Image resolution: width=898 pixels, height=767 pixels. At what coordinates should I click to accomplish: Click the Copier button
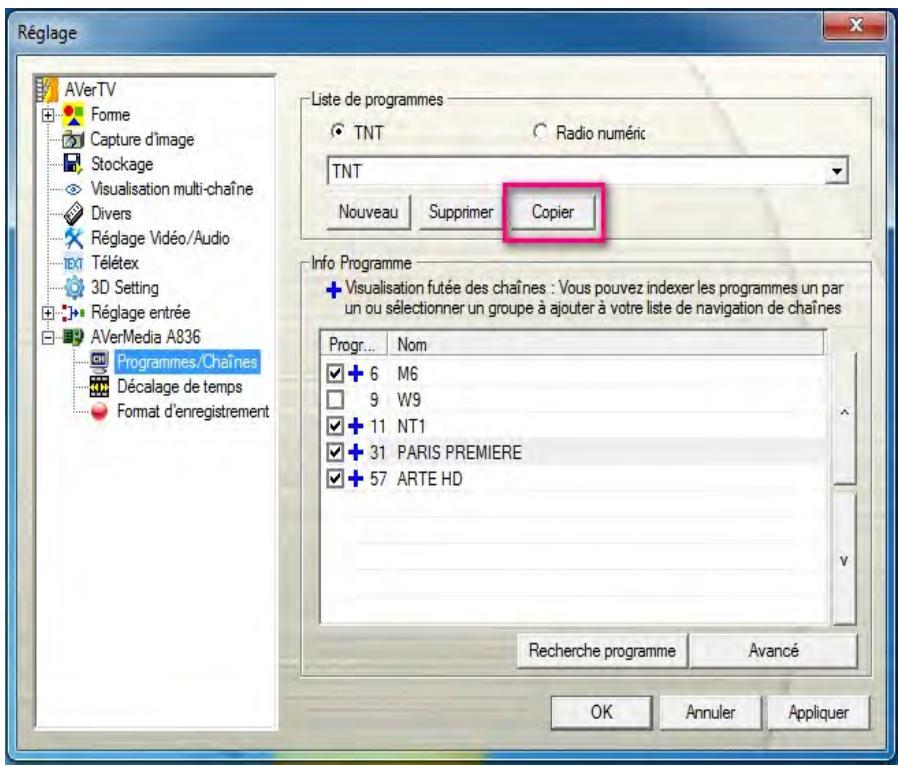click(x=553, y=212)
